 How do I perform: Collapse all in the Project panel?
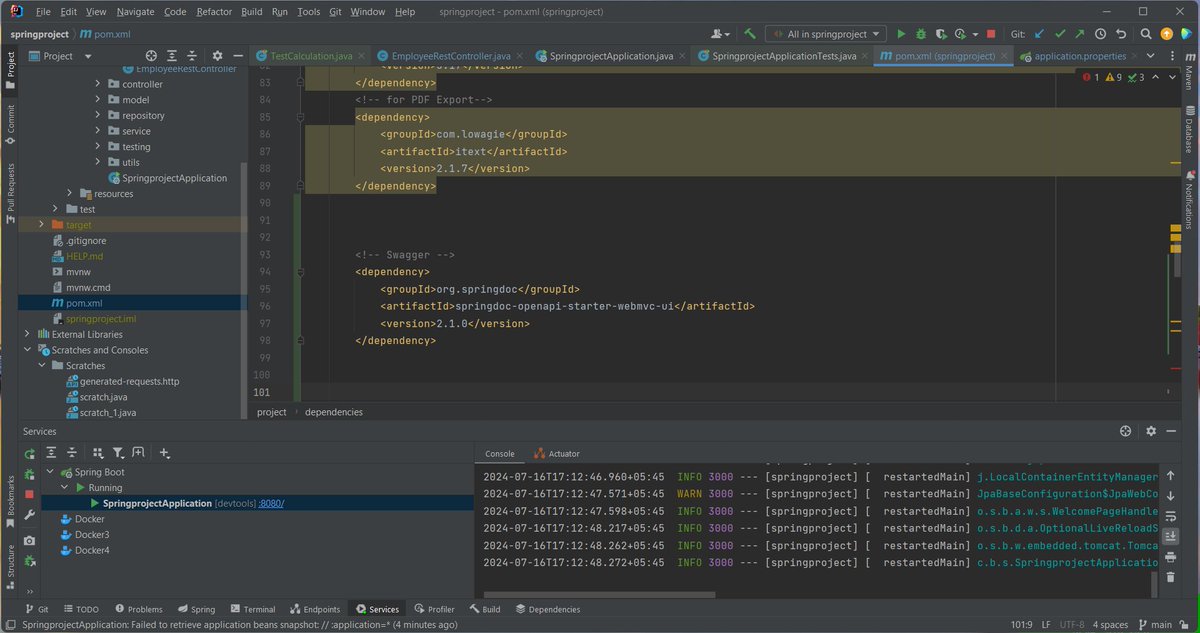190,56
